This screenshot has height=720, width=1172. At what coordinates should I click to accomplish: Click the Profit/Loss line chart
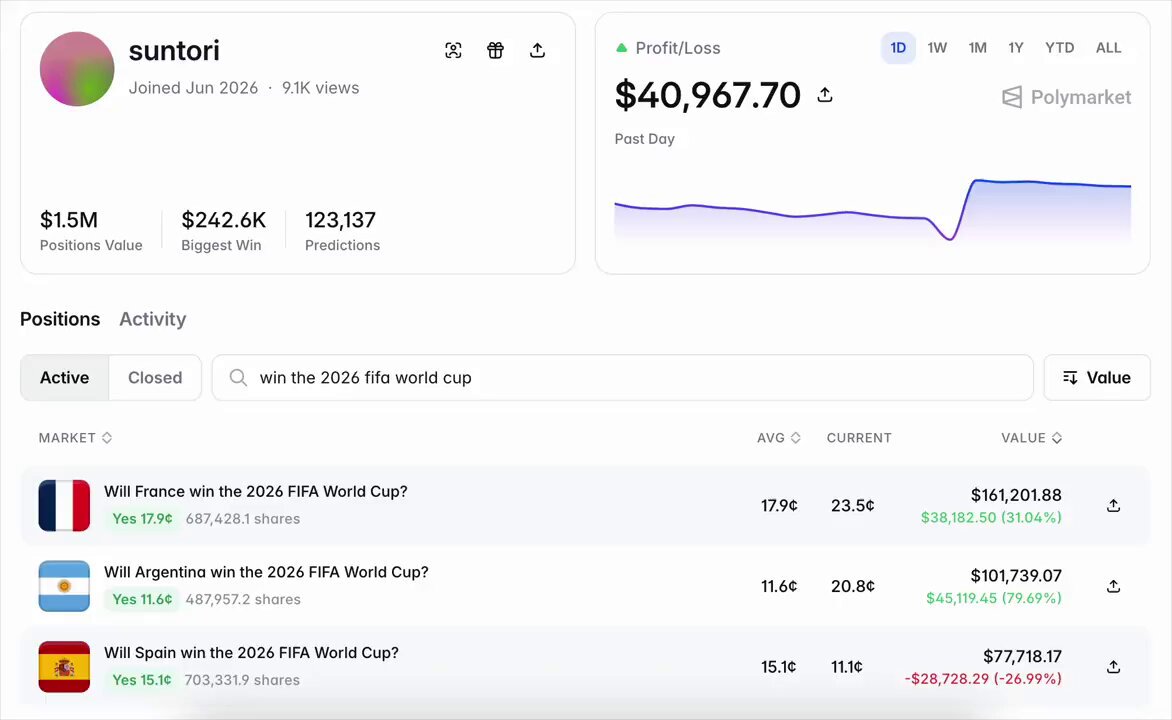coord(872,211)
